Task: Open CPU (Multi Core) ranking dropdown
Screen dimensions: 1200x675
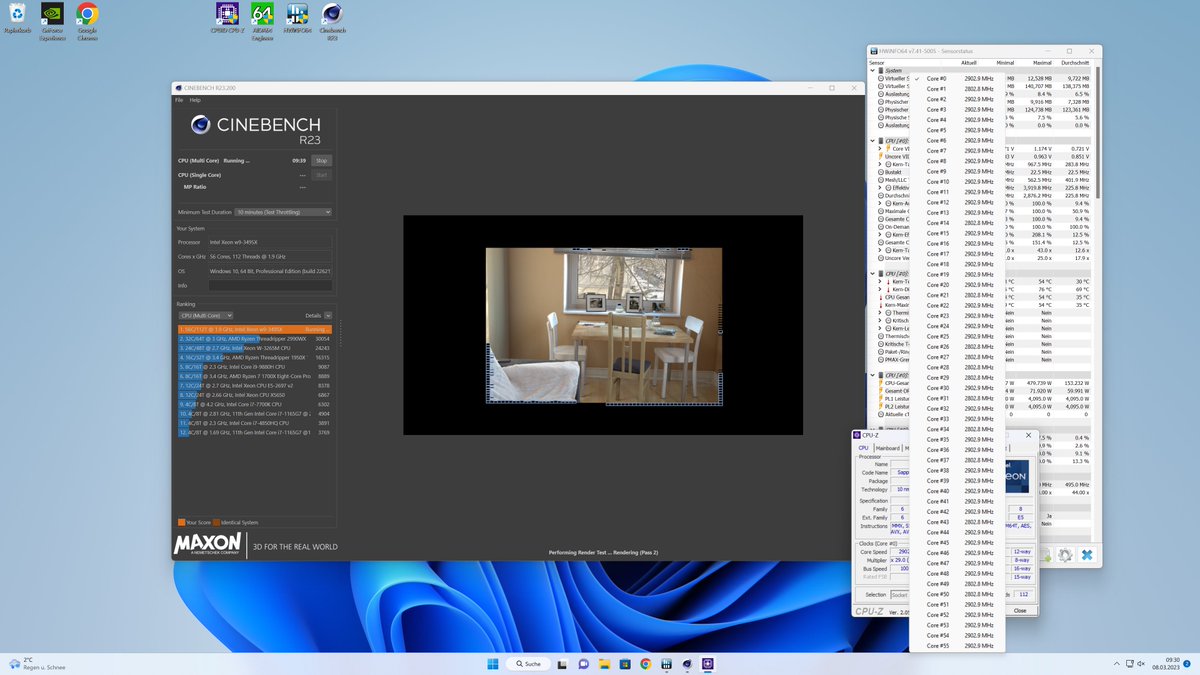Action: [x=206, y=315]
